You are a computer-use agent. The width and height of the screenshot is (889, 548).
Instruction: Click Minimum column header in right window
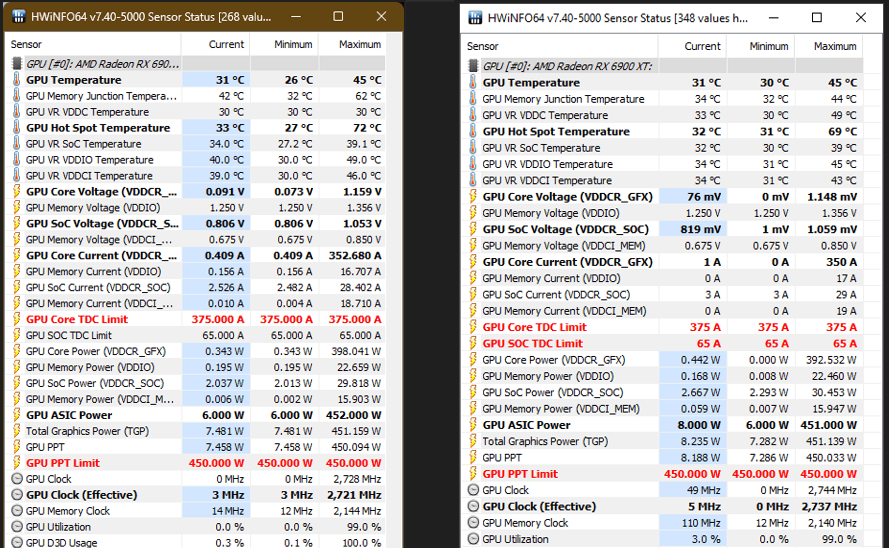760,46
